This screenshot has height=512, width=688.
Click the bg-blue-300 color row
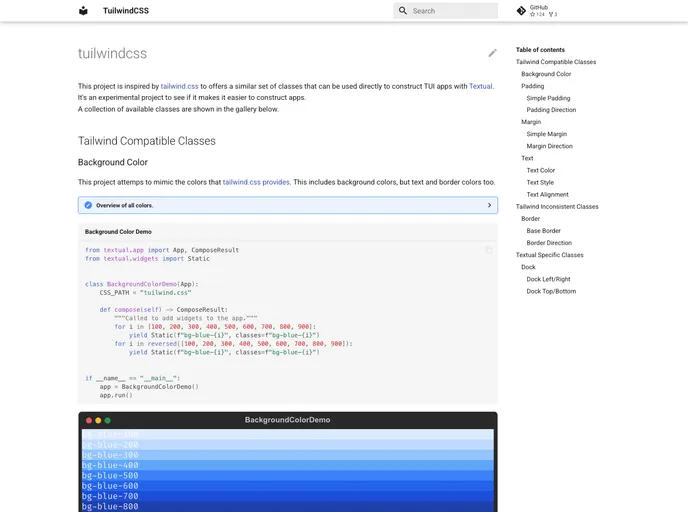click(x=288, y=455)
